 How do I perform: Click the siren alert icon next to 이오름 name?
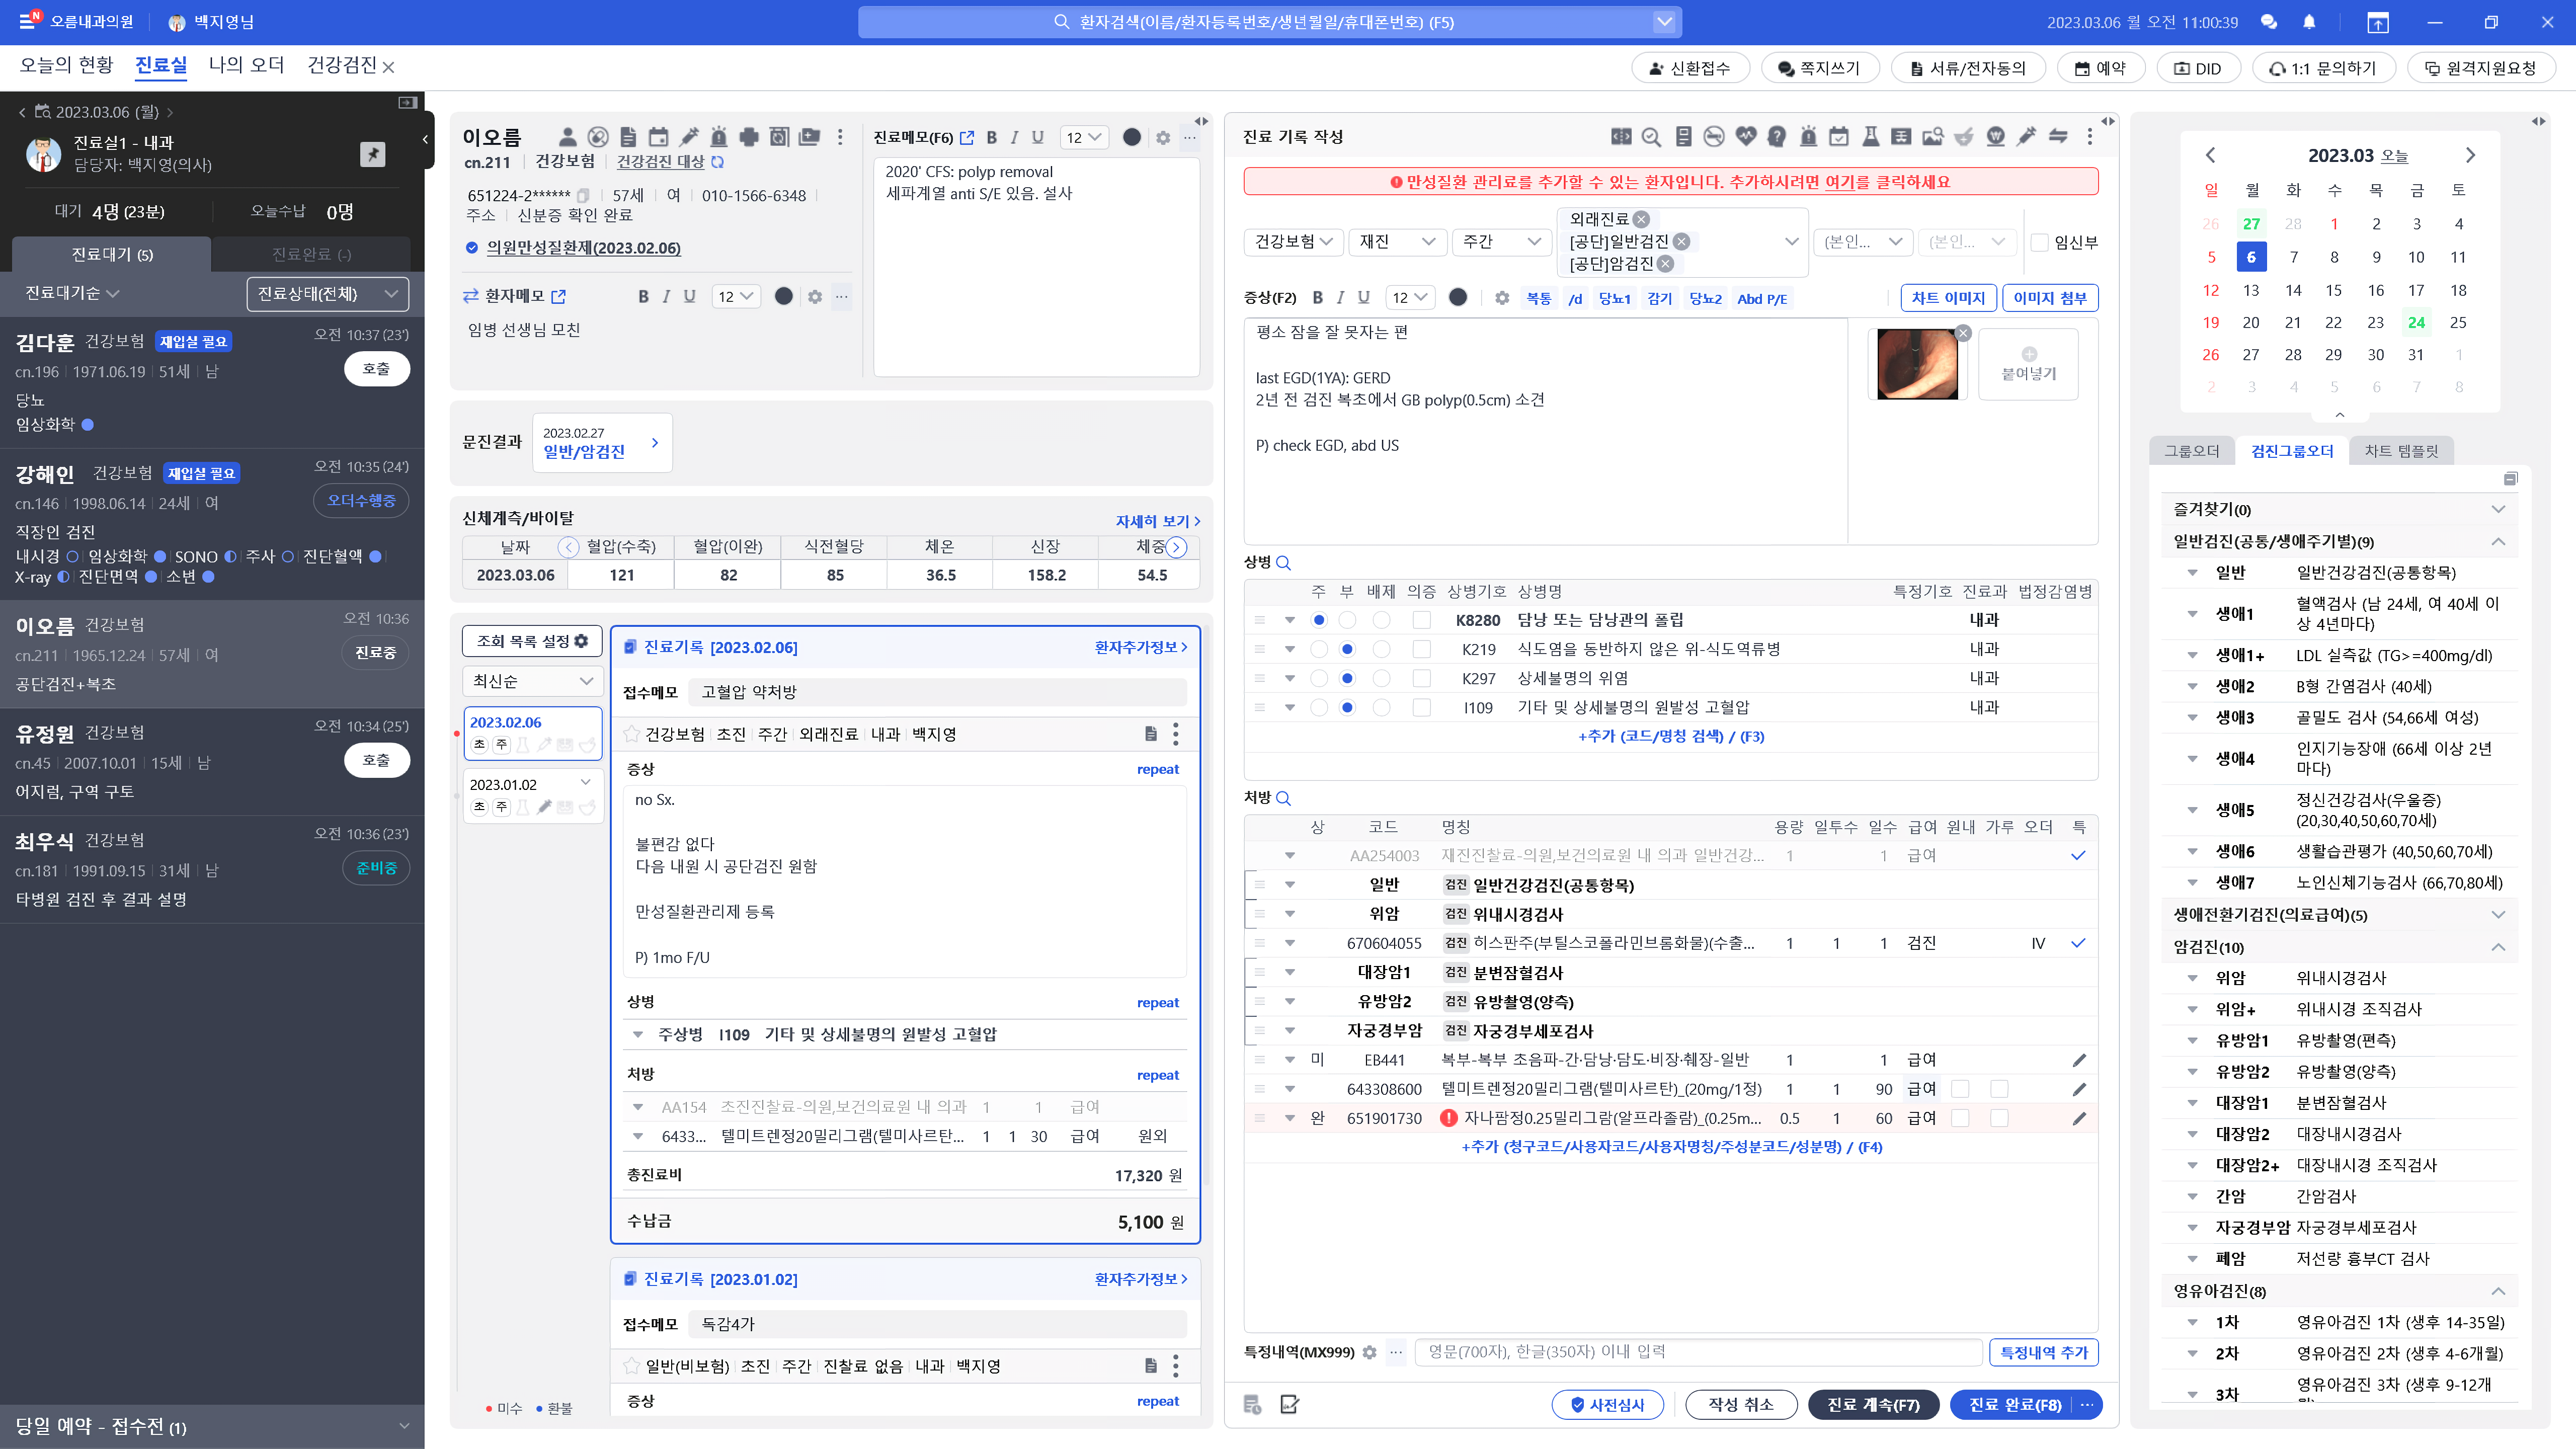(x=718, y=137)
